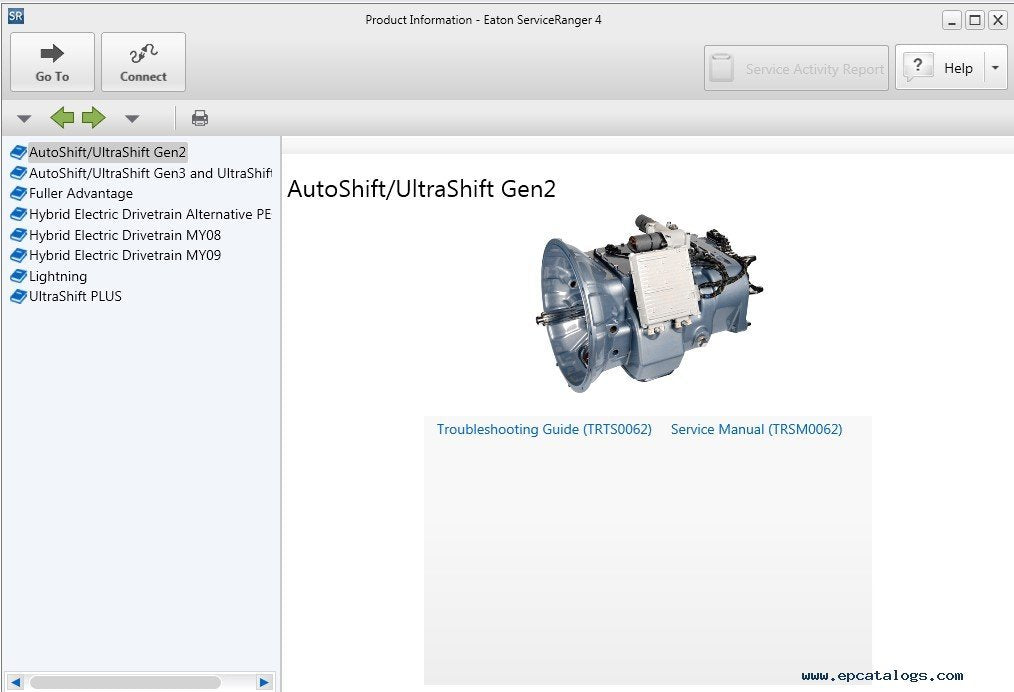Click the green forward navigation arrow
This screenshot has height=692, width=1014.
tap(92, 117)
